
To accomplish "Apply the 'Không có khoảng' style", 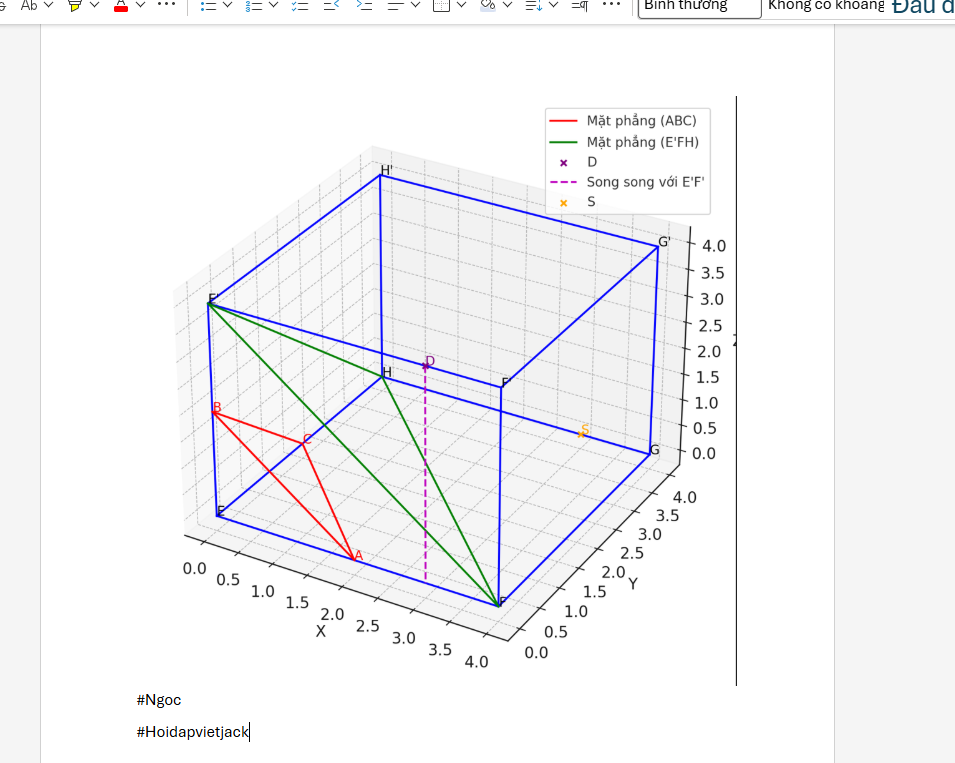I will 826,6.
